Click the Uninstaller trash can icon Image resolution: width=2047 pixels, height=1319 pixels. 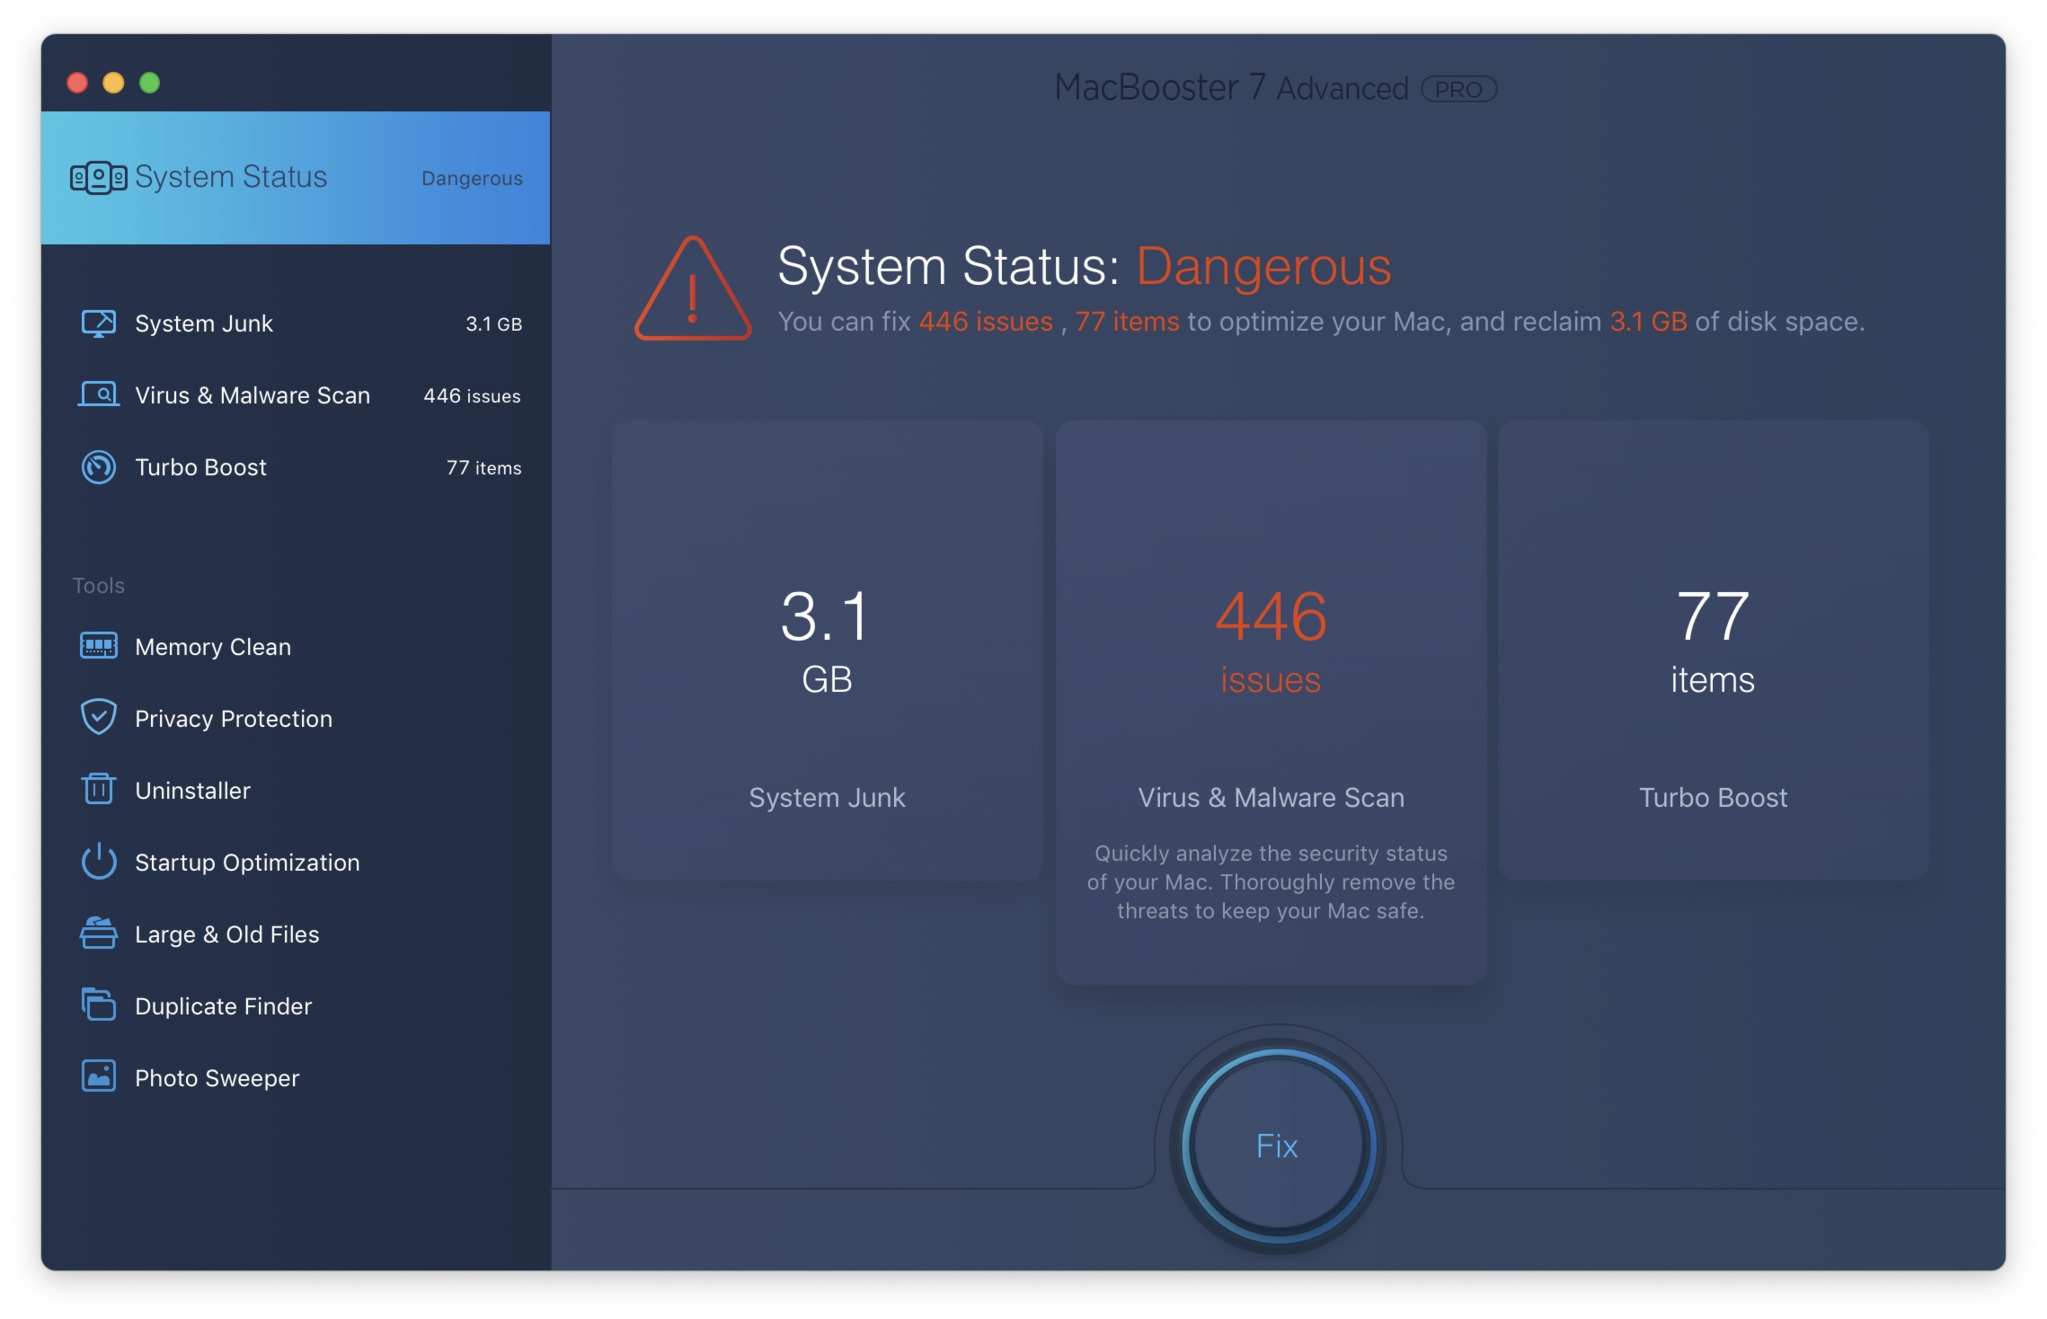pos(98,789)
